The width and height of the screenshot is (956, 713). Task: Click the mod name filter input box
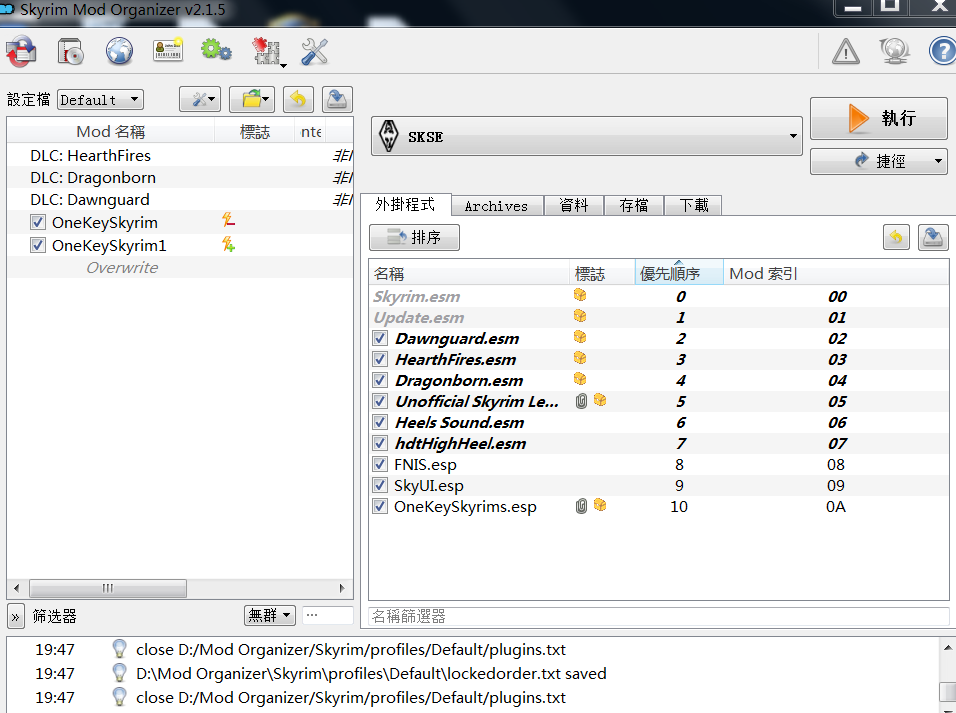pyautogui.click(x=328, y=615)
